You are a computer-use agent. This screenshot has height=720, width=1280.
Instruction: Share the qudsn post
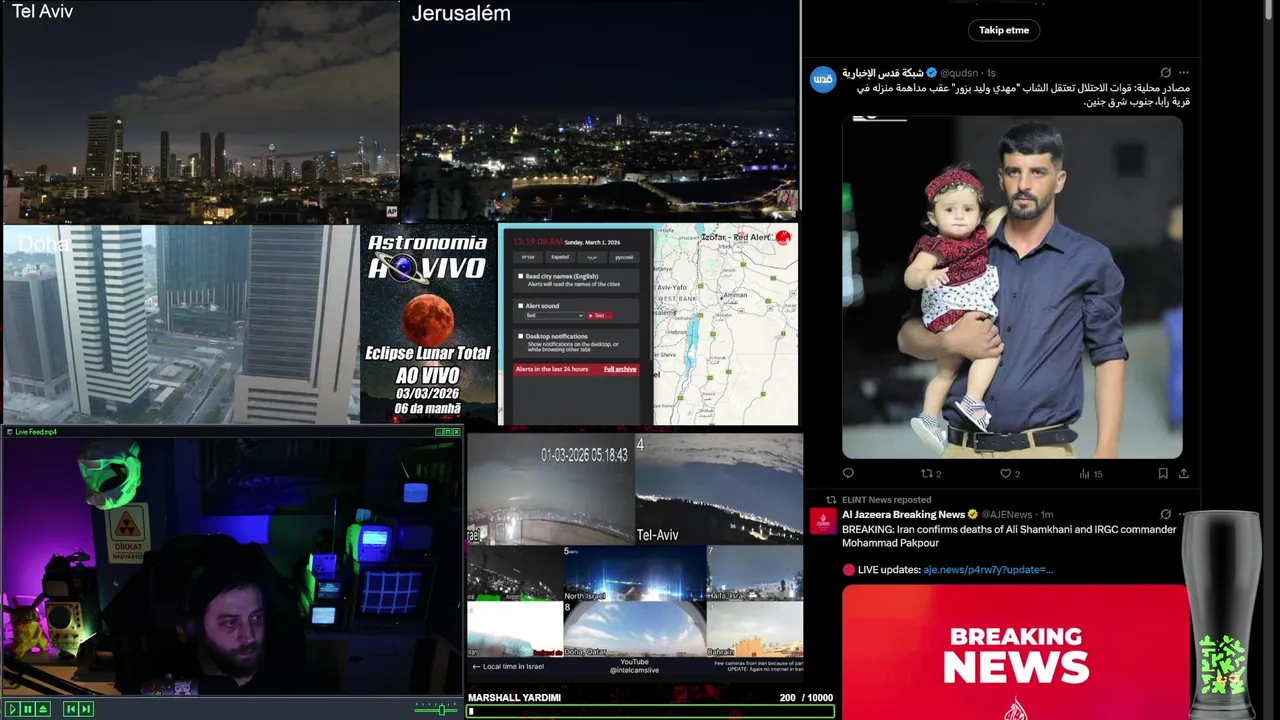point(1184,473)
